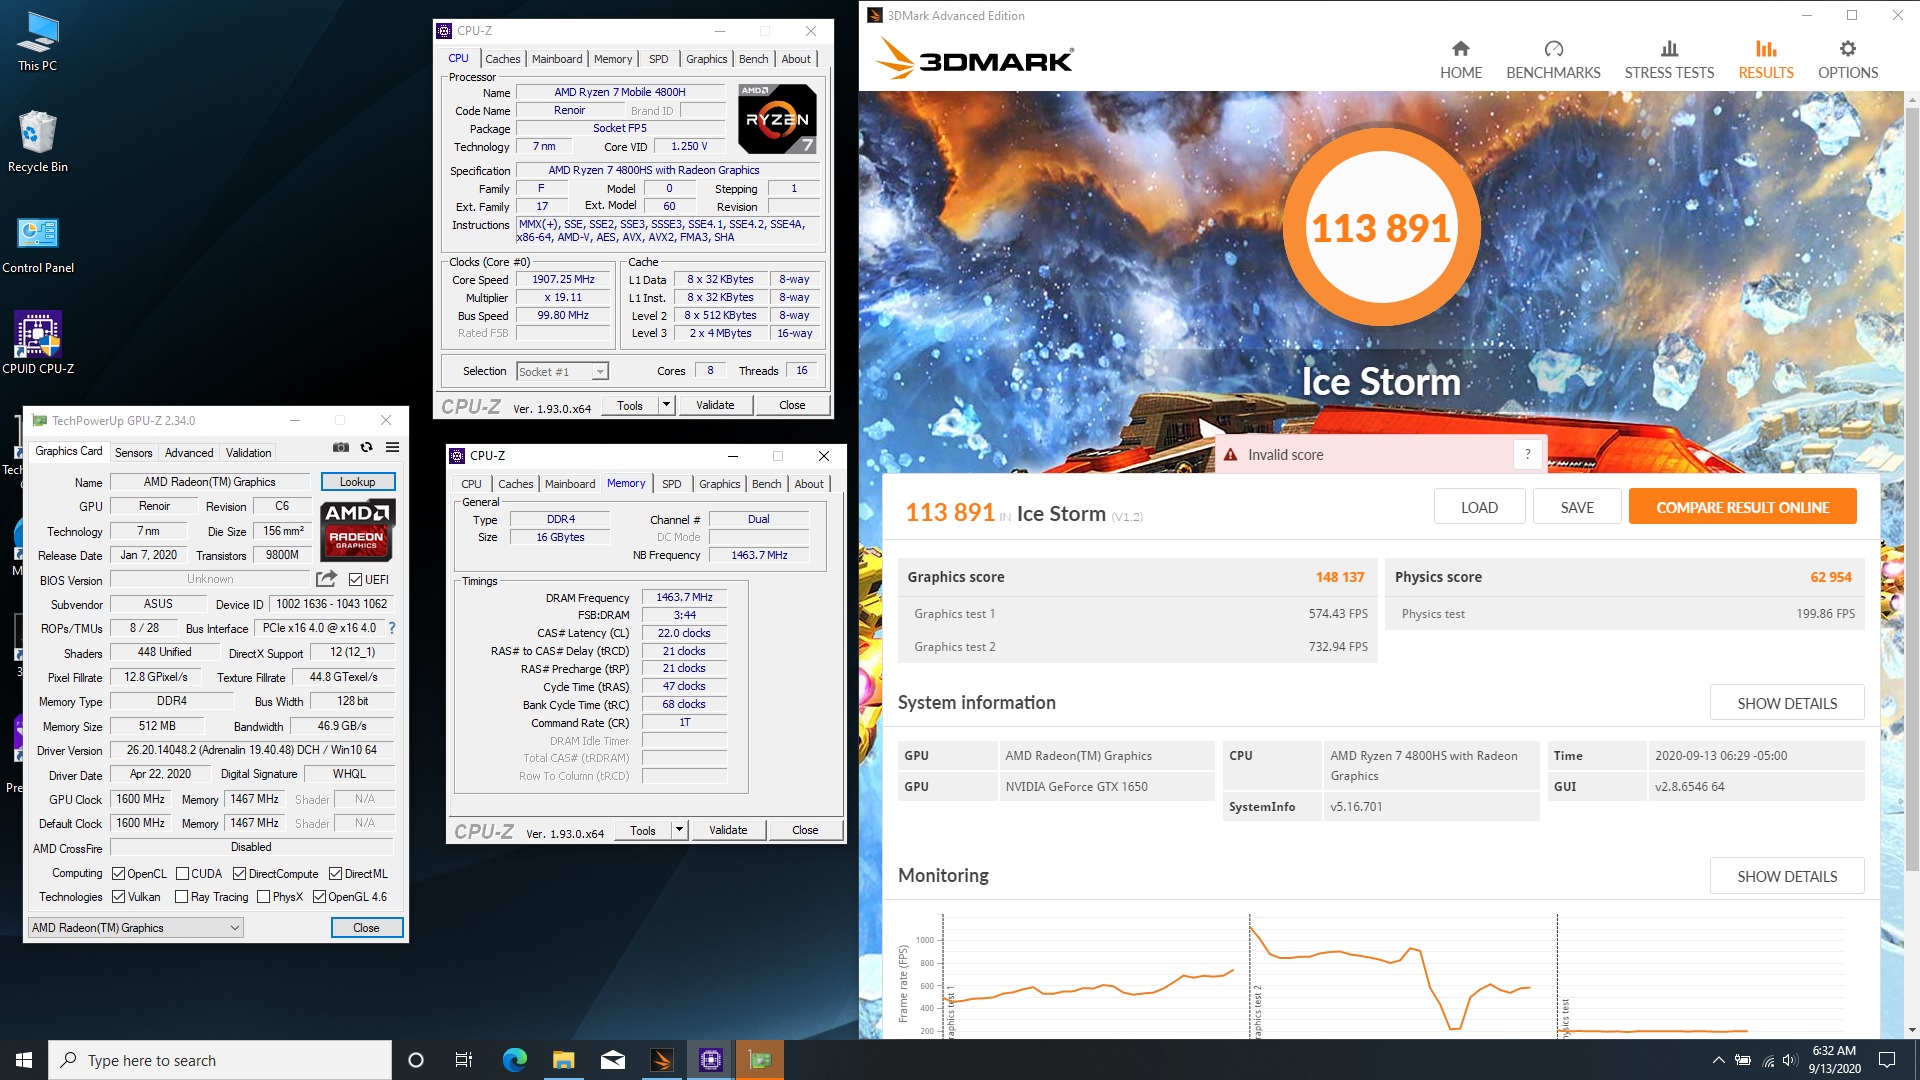Click Validate in top CPU-Z window
This screenshot has height=1080, width=1920.
point(715,405)
